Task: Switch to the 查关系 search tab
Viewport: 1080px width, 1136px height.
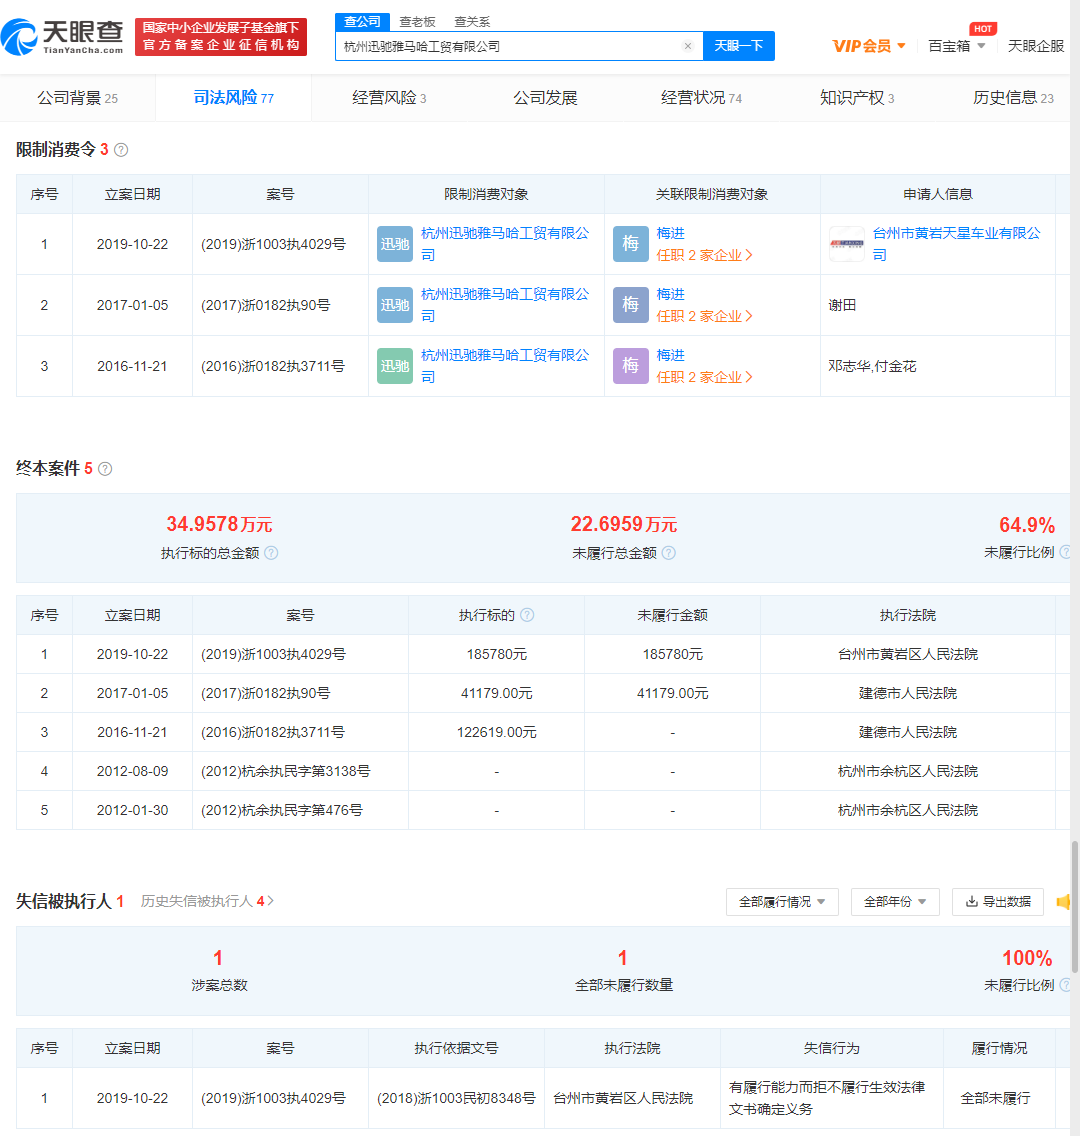Action: (472, 22)
